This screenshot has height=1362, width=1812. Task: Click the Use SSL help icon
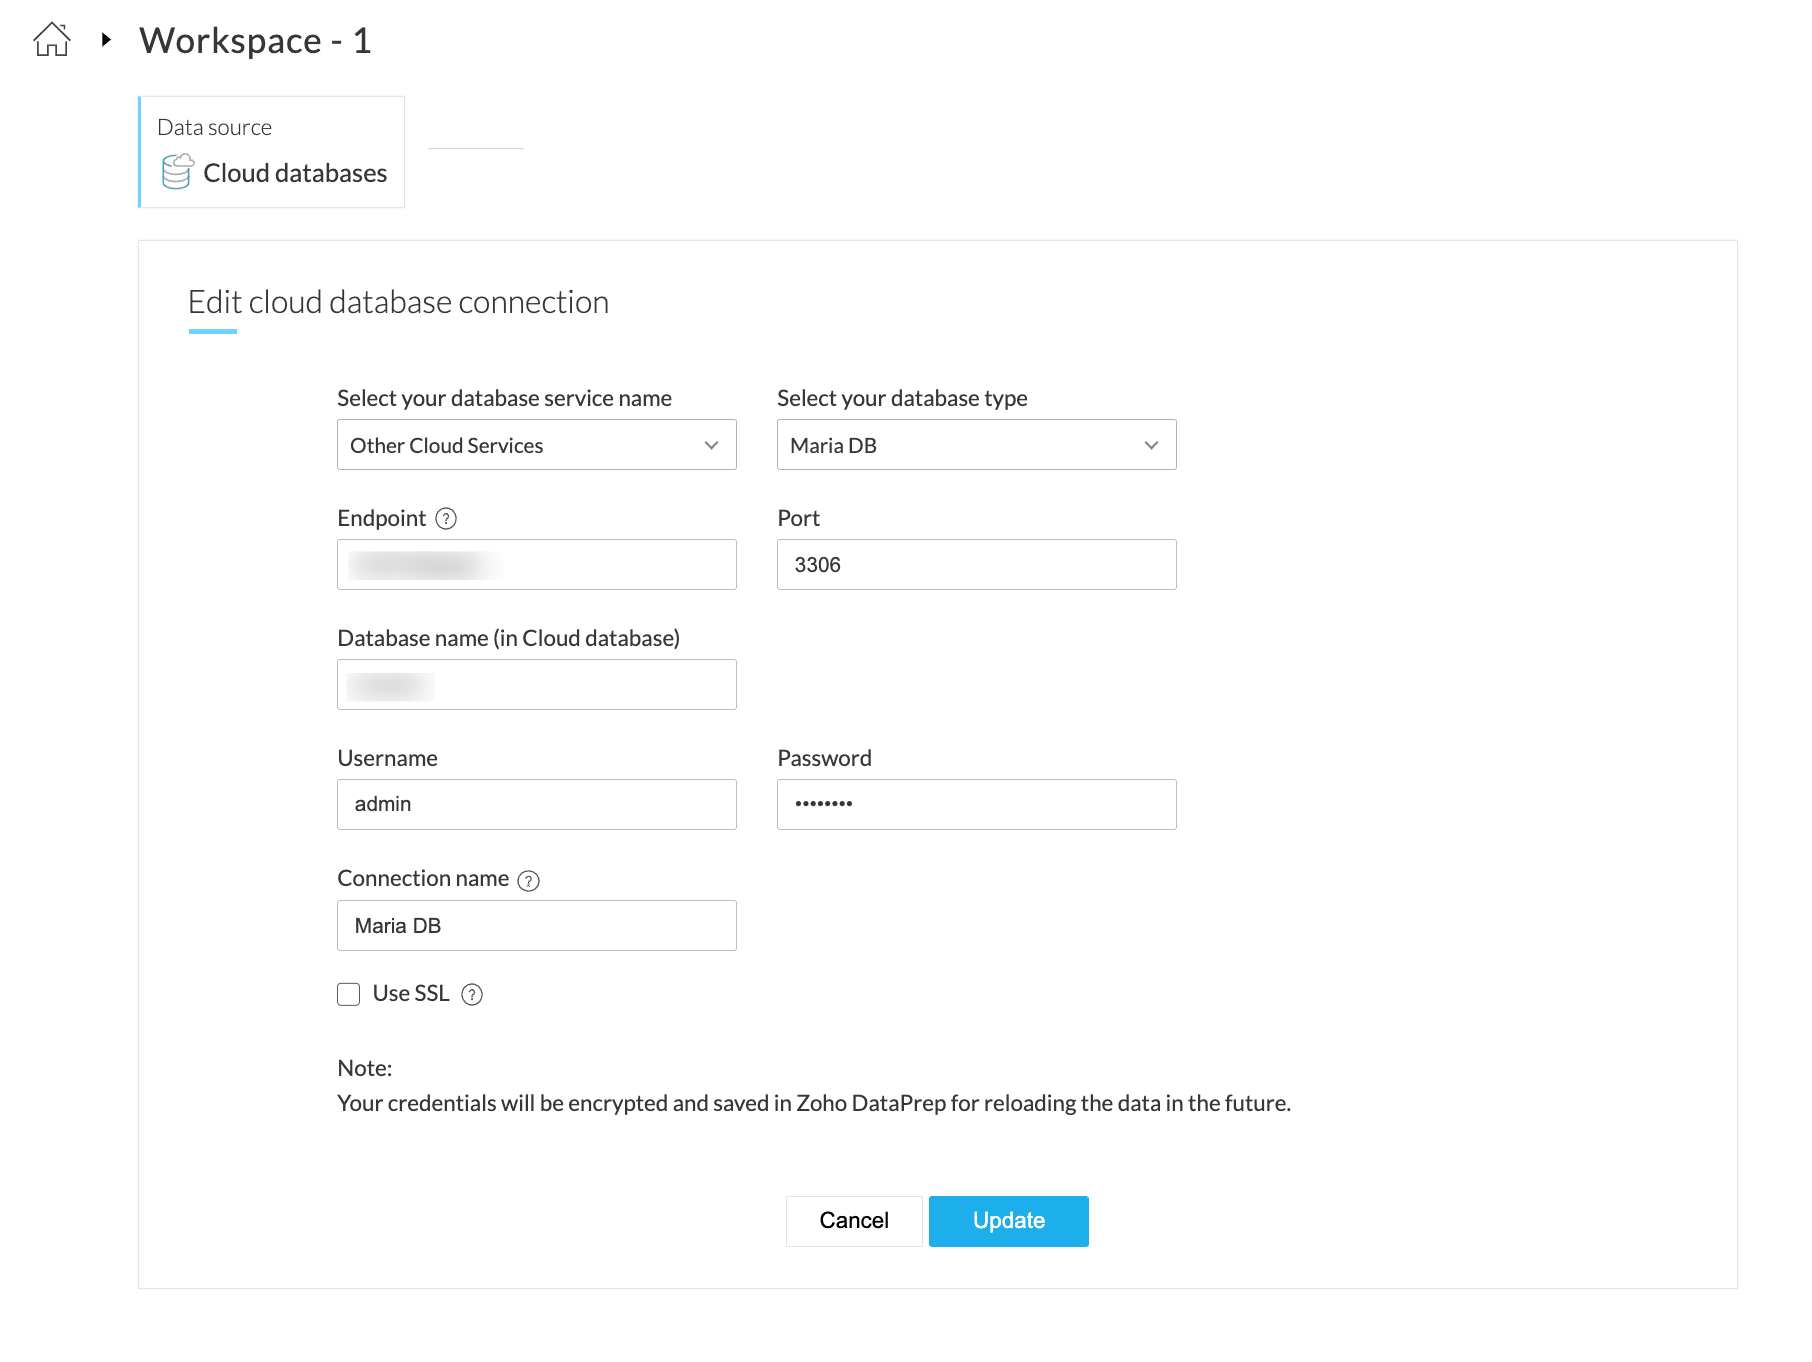pyautogui.click(x=472, y=994)
